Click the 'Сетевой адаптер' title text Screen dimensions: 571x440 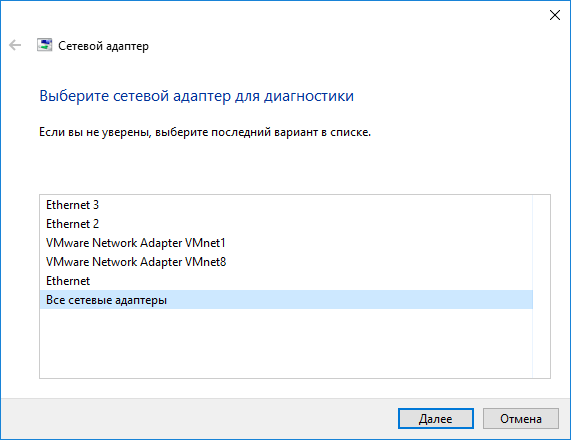[x=103, y=46]
